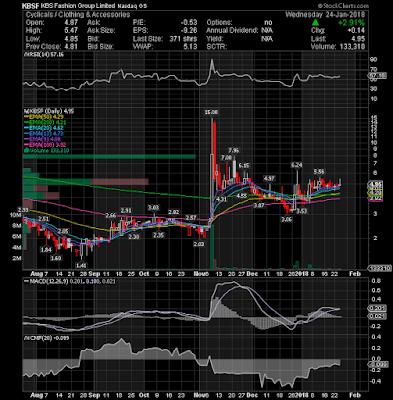Click the RSI(14) indicator label
Screen dimensions: 393x400
pyautogui.click(x=37, y=55)
